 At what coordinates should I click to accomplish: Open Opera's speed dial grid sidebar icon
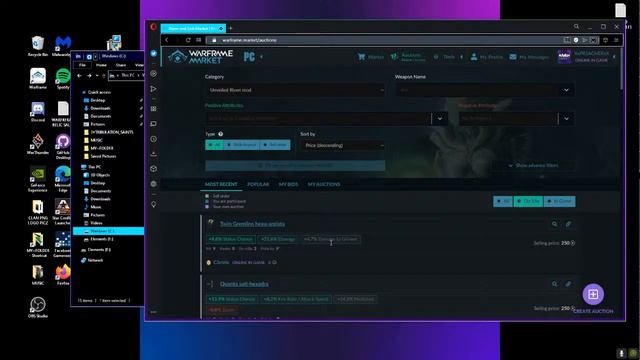coord(153,109)
